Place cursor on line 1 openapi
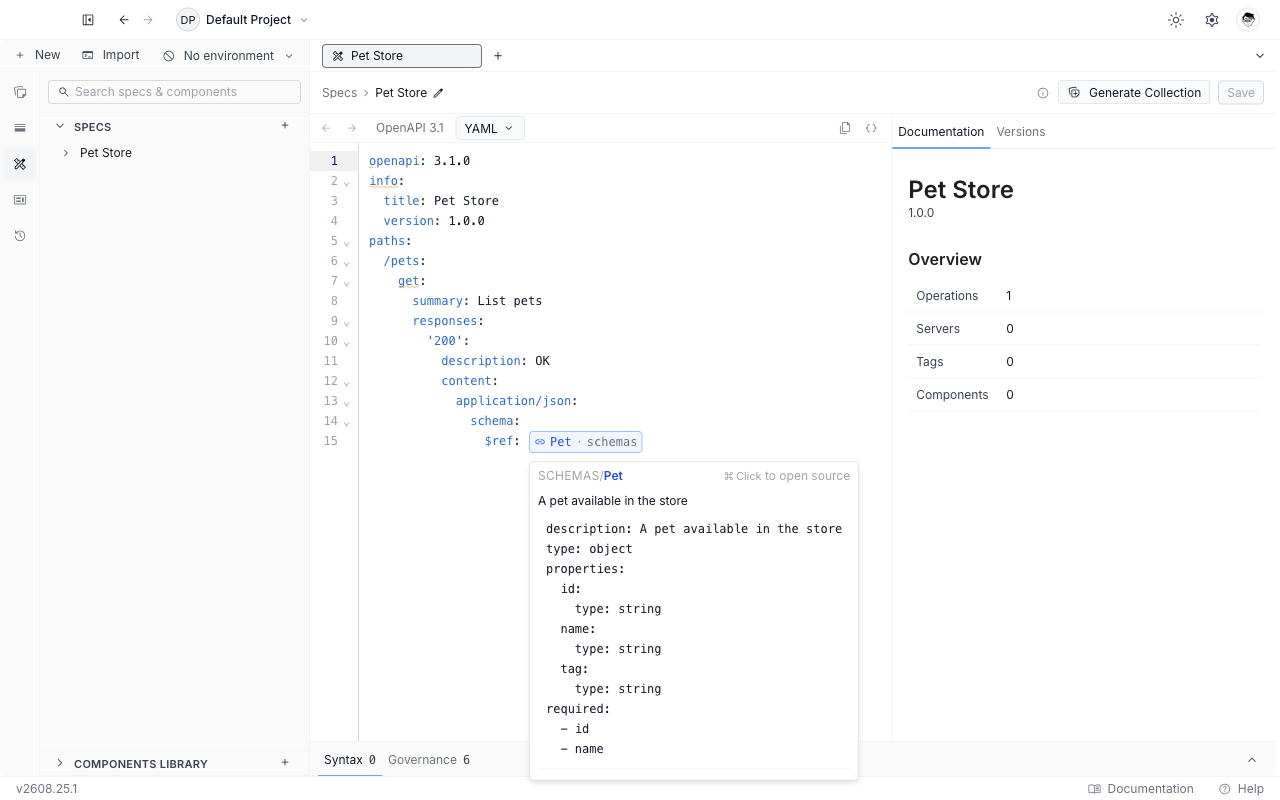This screenshot has height=800, width=1280. 394,161
